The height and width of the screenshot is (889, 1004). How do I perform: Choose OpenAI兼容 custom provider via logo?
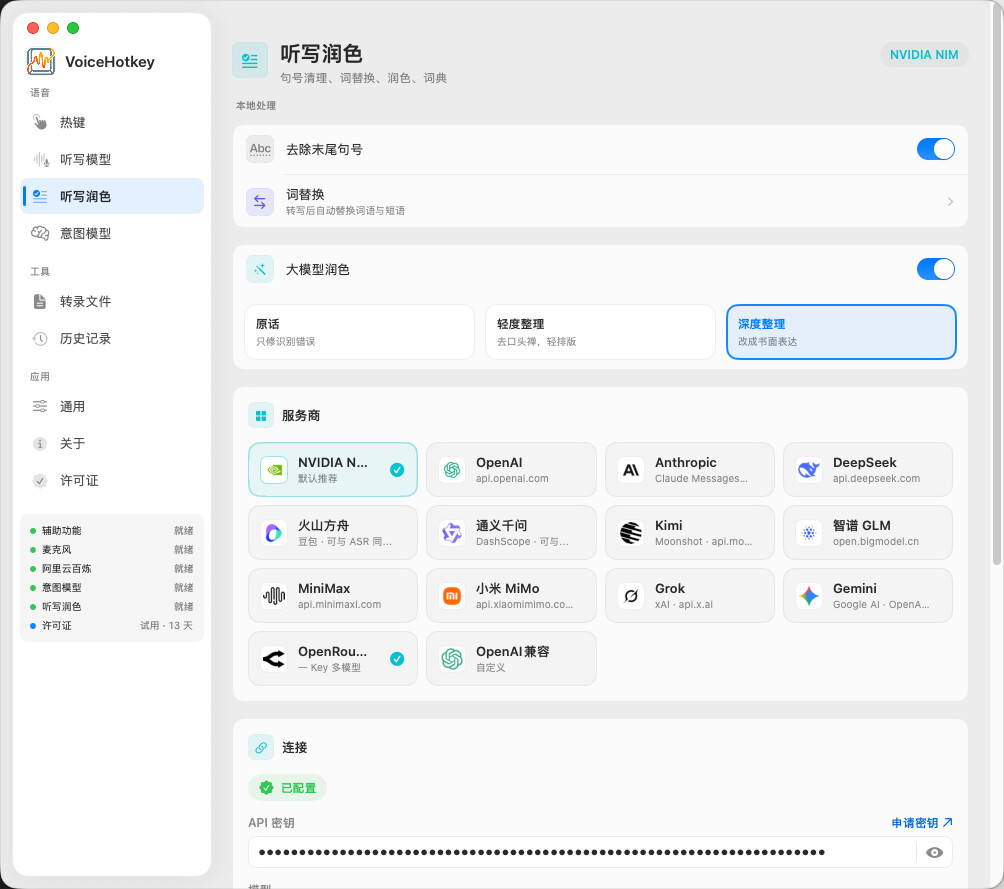[x=452, y=658]
